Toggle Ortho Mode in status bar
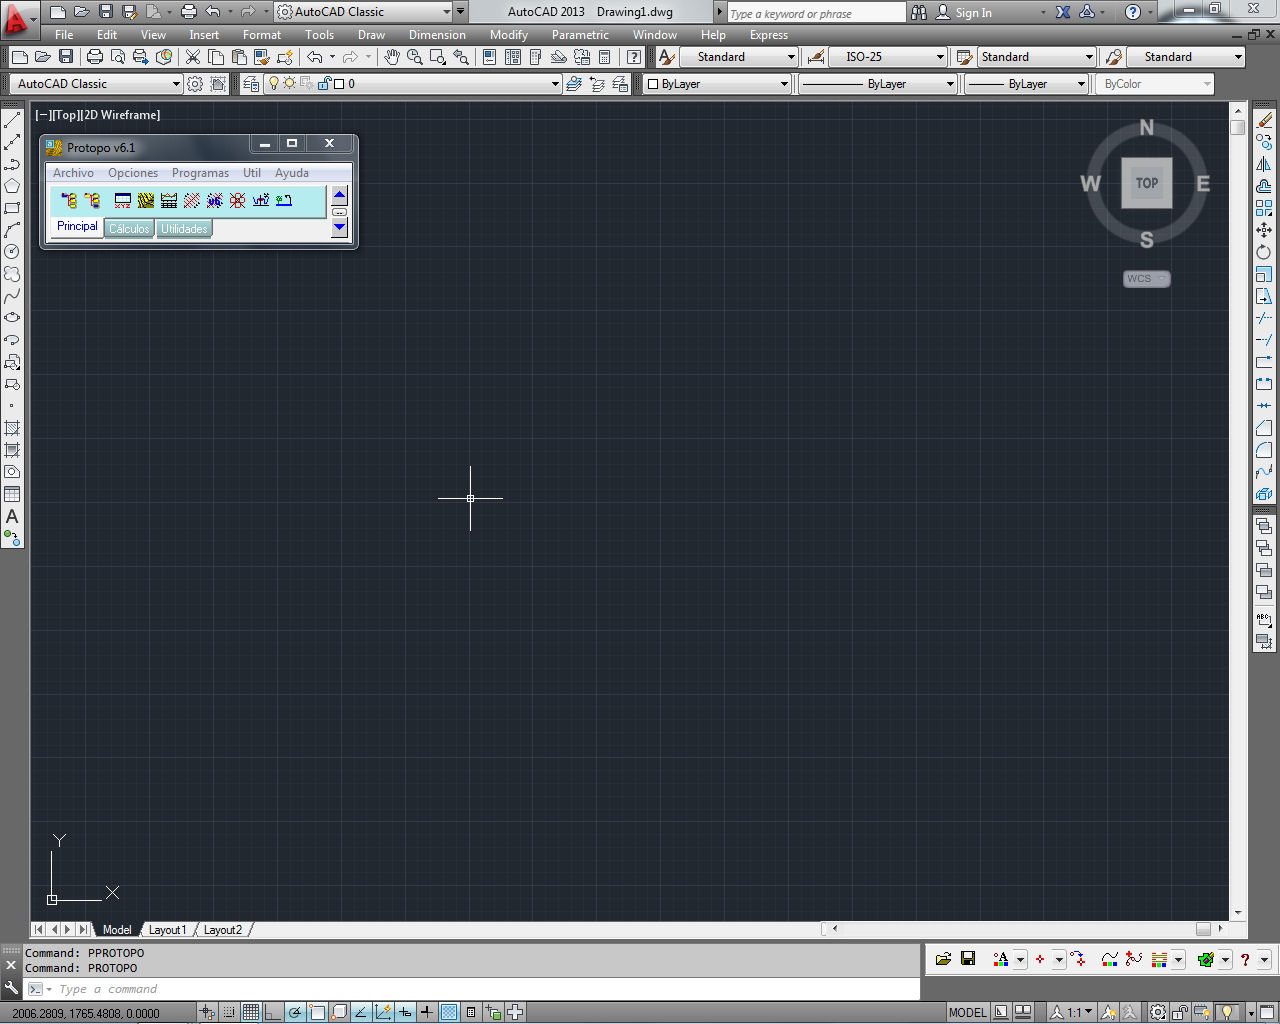Screen dimensions: 1280x1024 point(273,1012)
